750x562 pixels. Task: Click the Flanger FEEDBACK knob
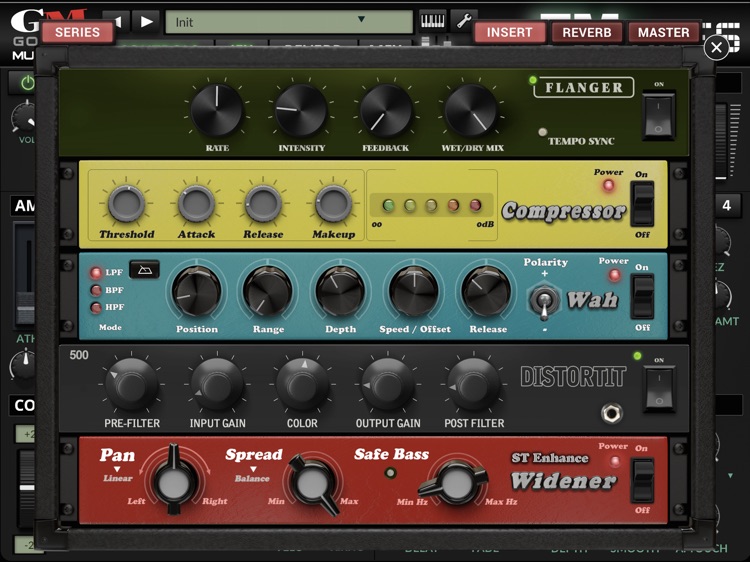click(386, 111)
